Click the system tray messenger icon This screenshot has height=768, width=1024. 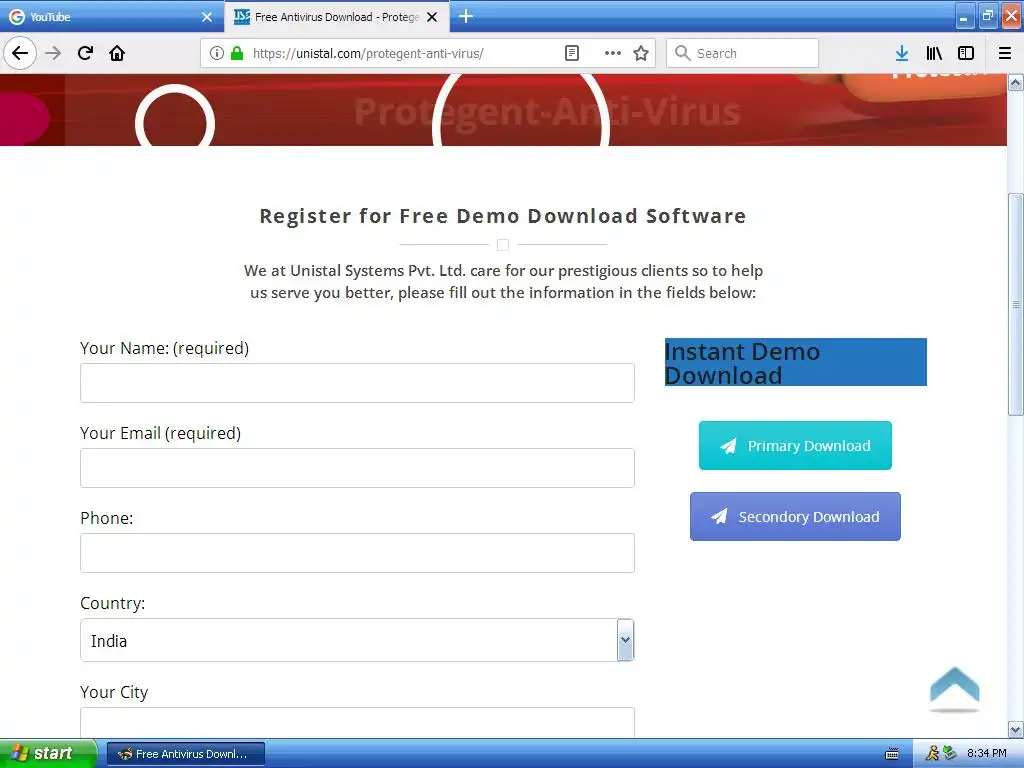pyautogui.click(x=932, y=754)
